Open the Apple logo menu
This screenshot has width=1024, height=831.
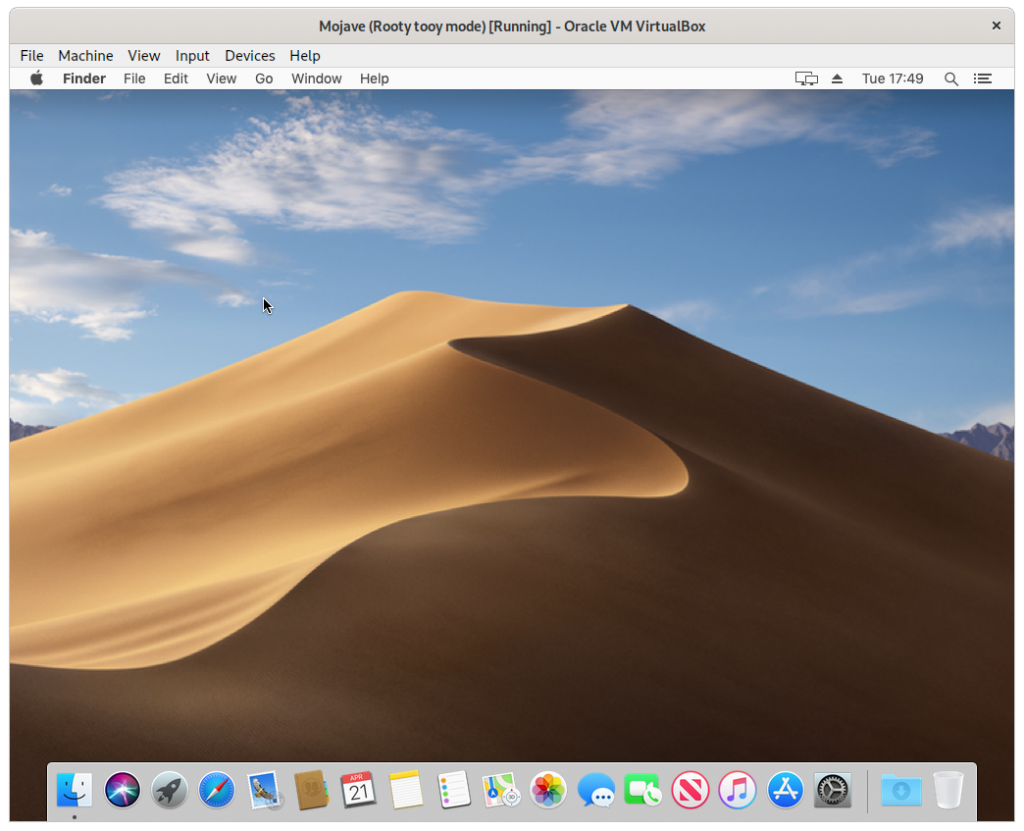[37, 78]
